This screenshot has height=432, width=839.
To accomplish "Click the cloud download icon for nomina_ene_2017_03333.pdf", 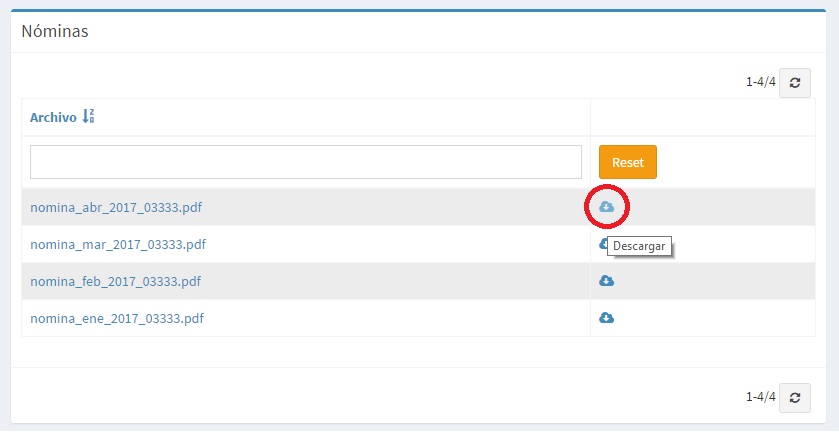I will [x=606, y=318].
